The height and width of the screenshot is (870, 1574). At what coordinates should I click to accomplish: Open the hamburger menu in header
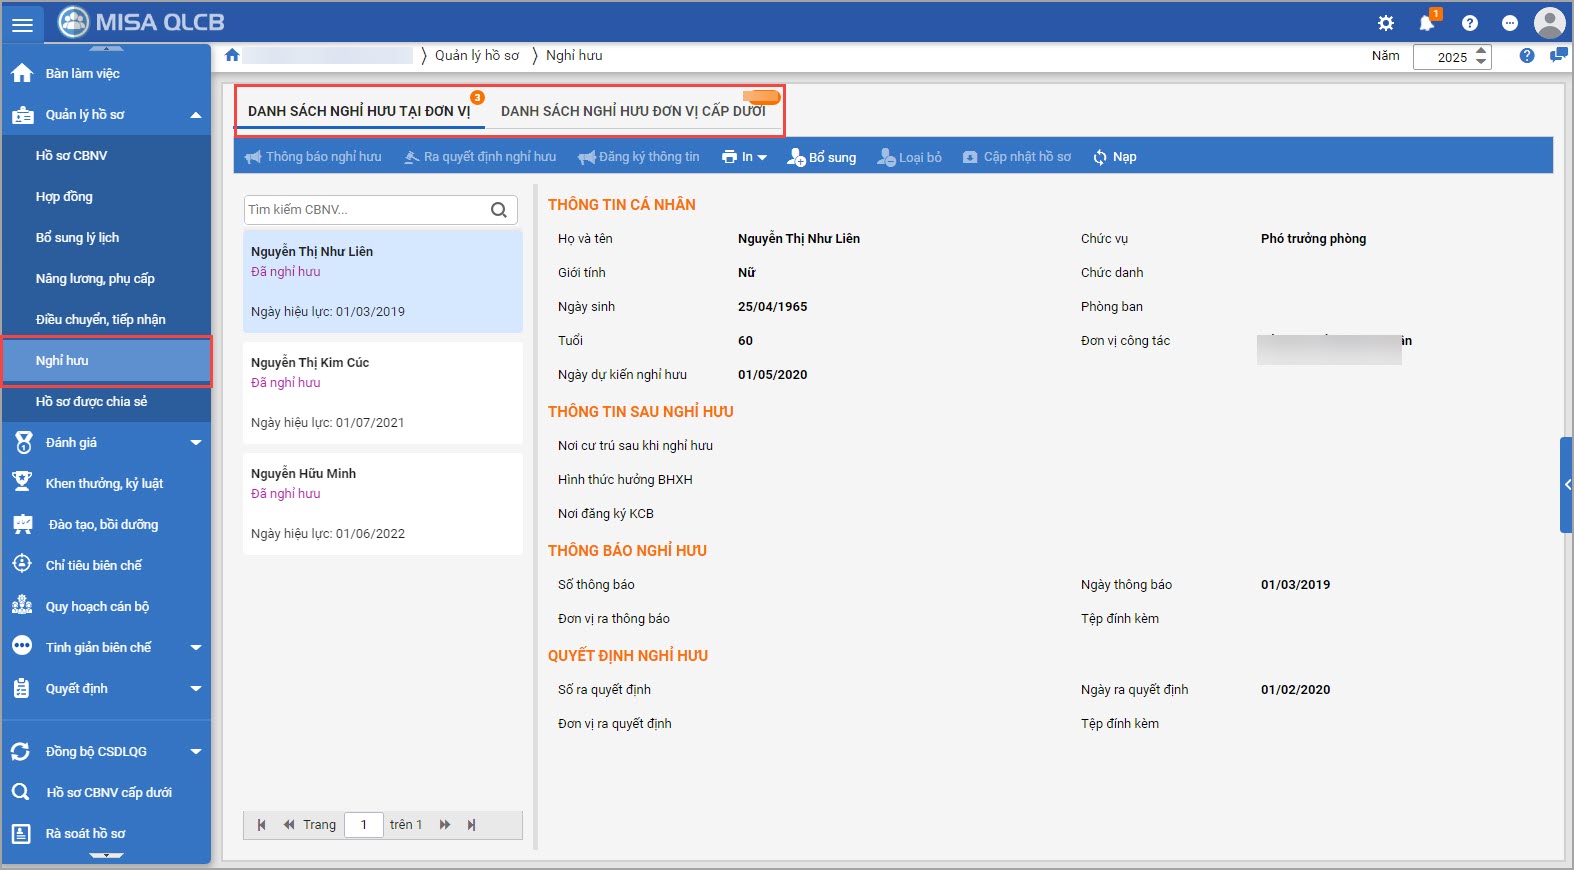tap(22, 24)
